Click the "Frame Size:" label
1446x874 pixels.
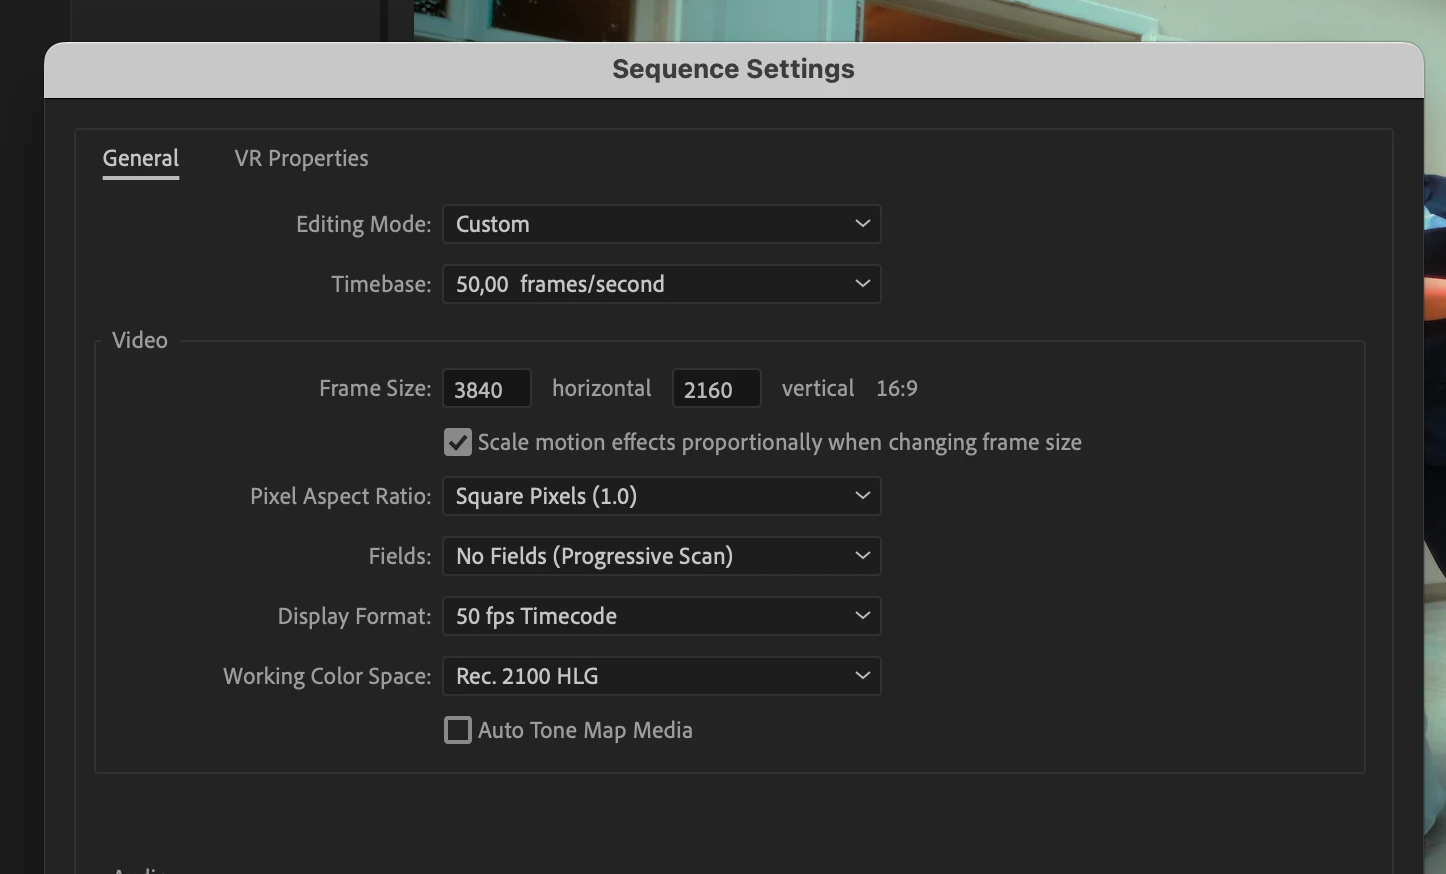point(375,389)
